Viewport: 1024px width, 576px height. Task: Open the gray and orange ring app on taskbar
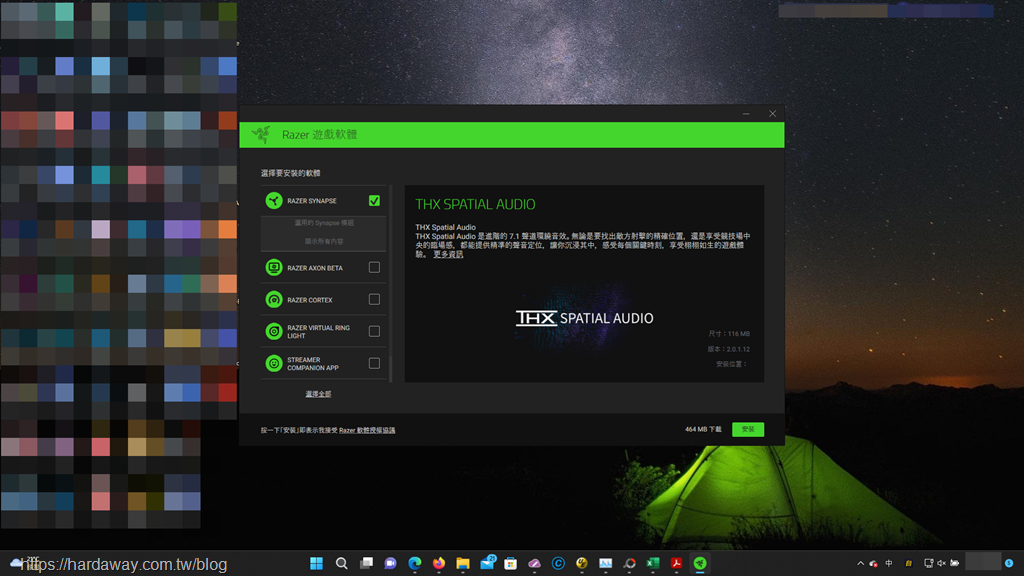pos(630,563)
